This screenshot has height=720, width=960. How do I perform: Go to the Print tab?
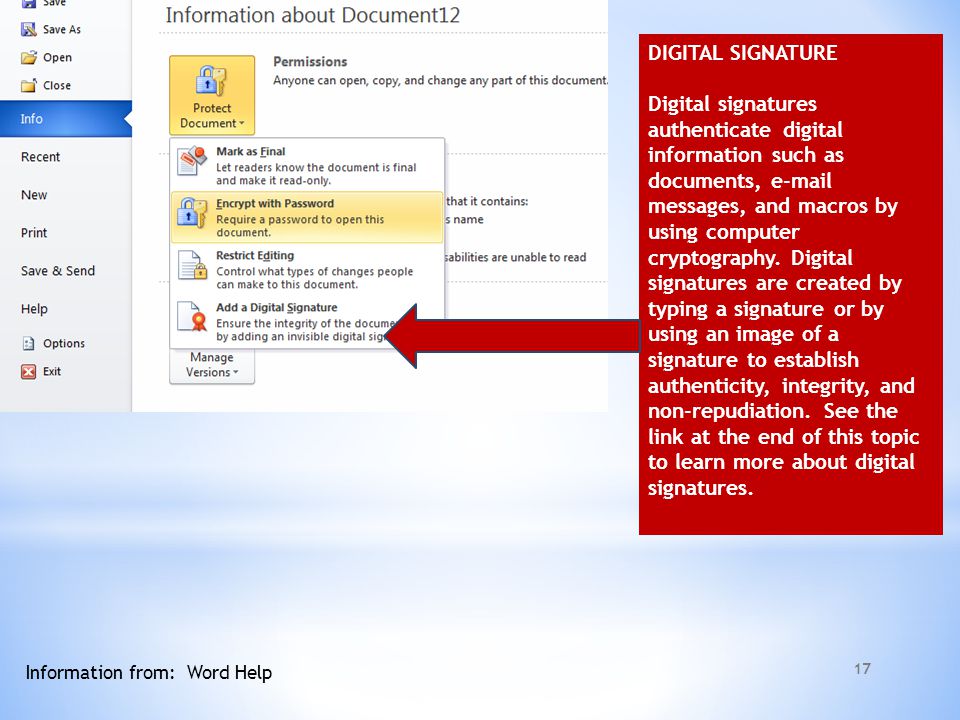point(34,233)
